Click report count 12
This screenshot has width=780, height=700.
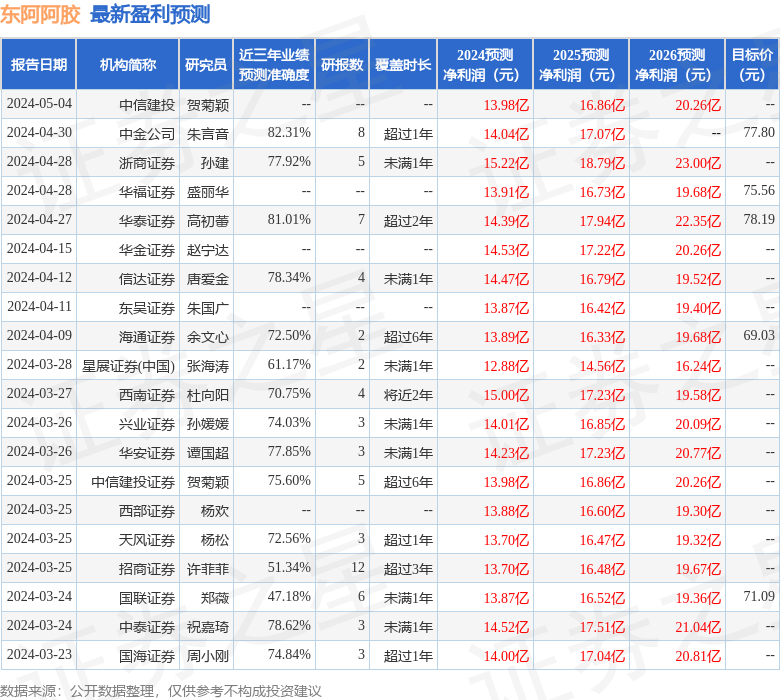coord(358,567)
